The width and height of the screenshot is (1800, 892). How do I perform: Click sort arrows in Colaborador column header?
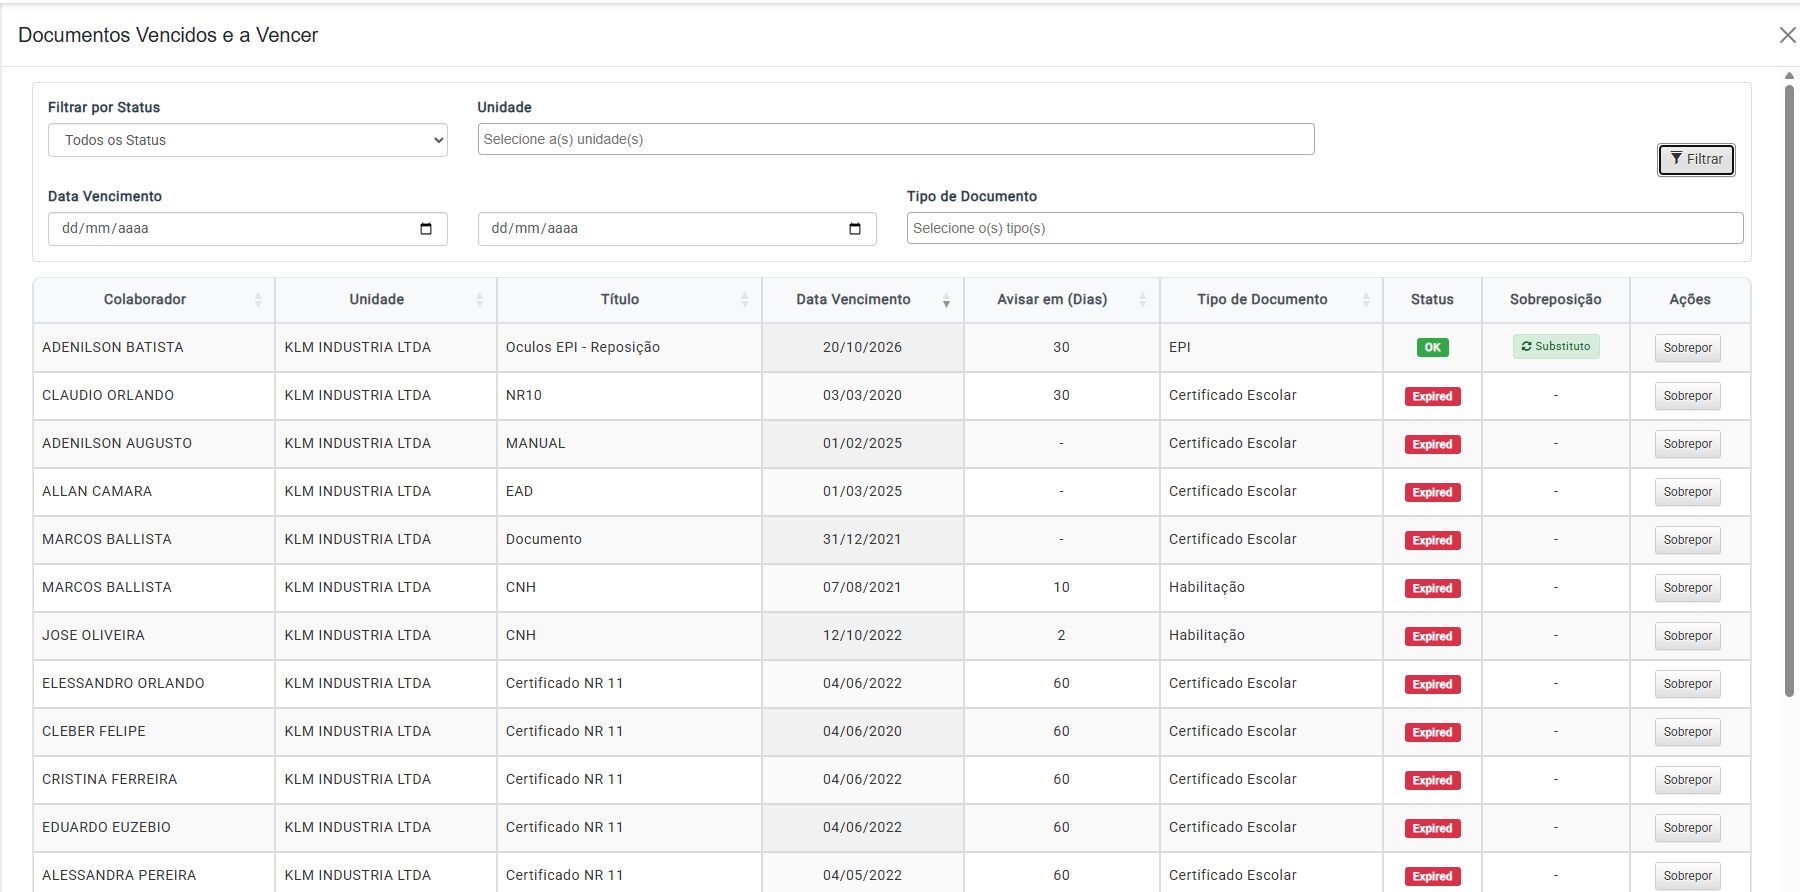[258, 300]
